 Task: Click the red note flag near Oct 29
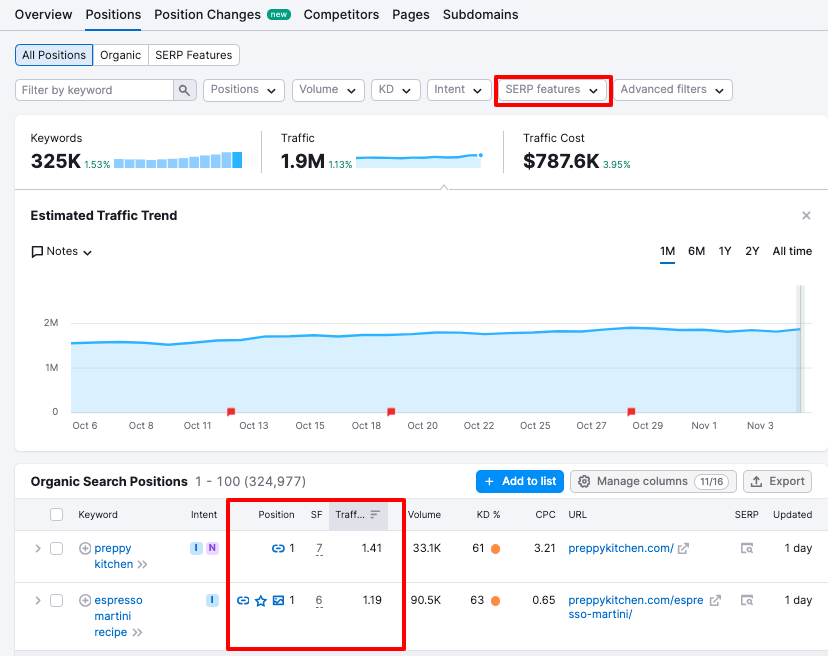tap(631, 411)
